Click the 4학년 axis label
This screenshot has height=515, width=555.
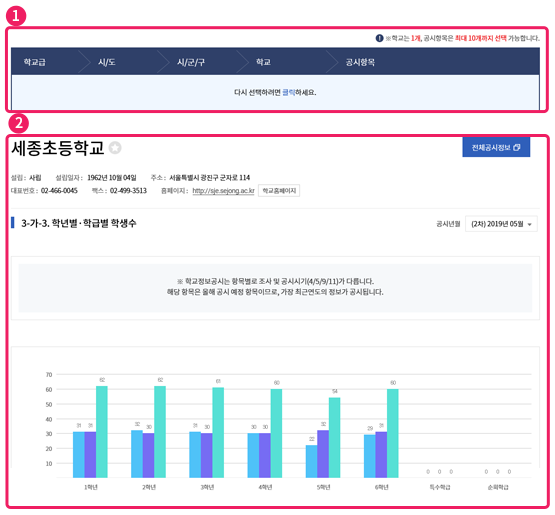(265, 487)
